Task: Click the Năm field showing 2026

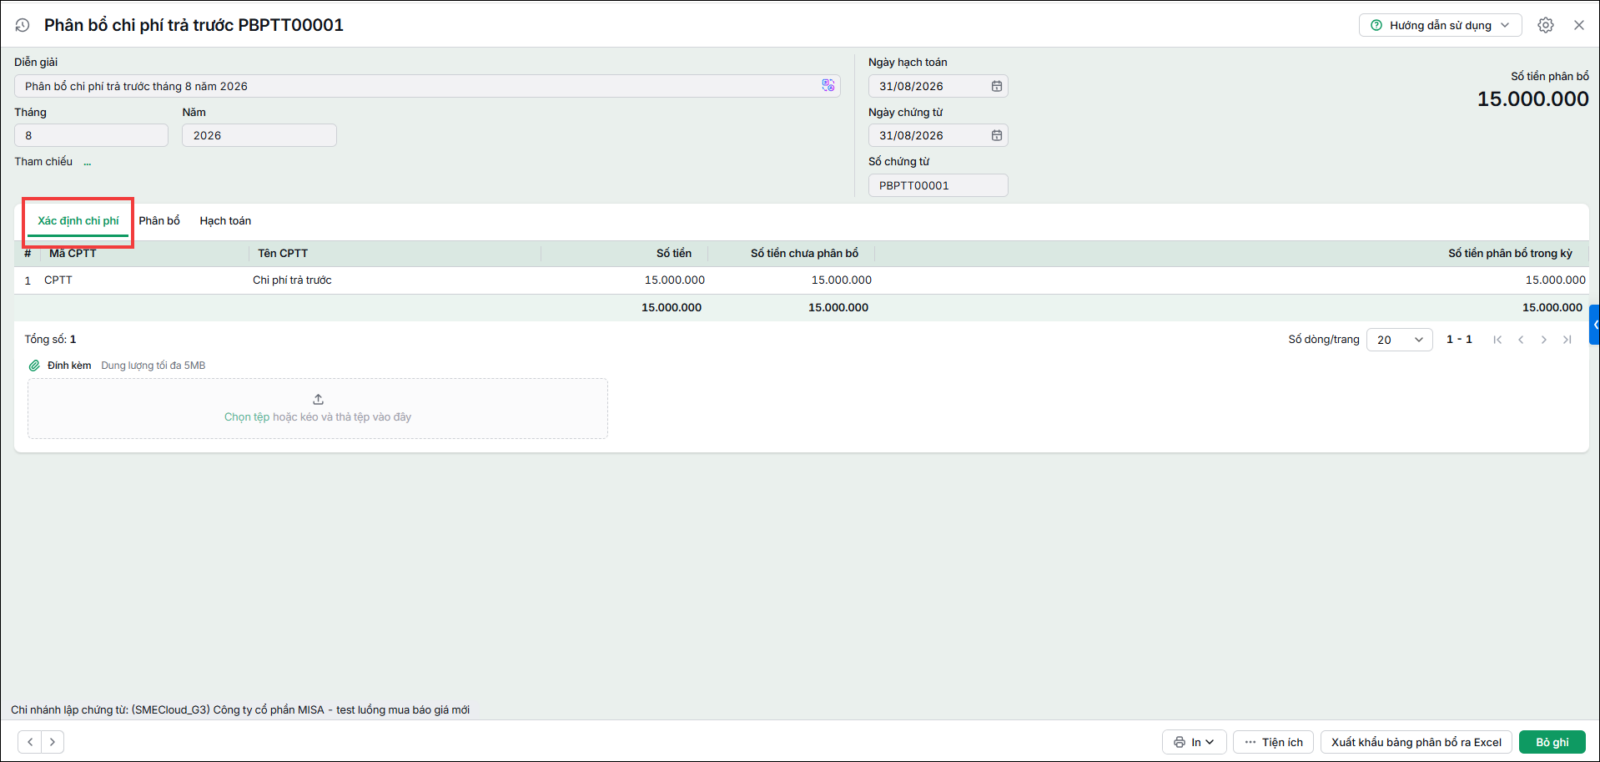Action: coord(259,135)
